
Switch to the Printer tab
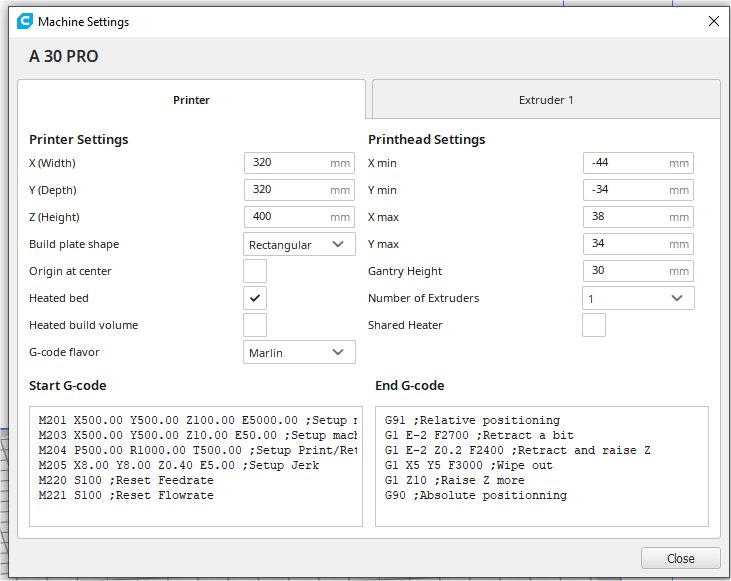point(191,100)
